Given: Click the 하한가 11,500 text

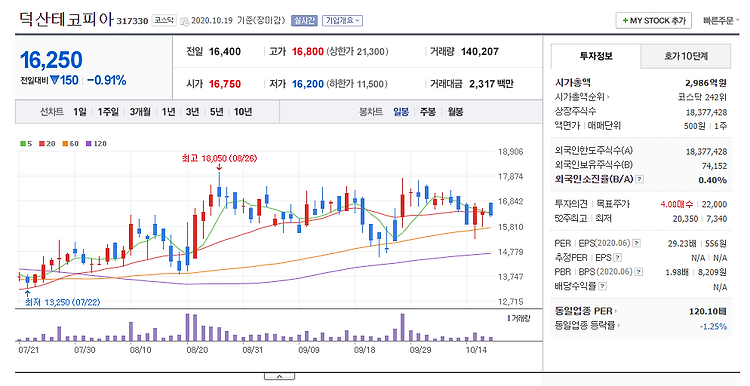Looking at the screenshot, I should (357, 84).
